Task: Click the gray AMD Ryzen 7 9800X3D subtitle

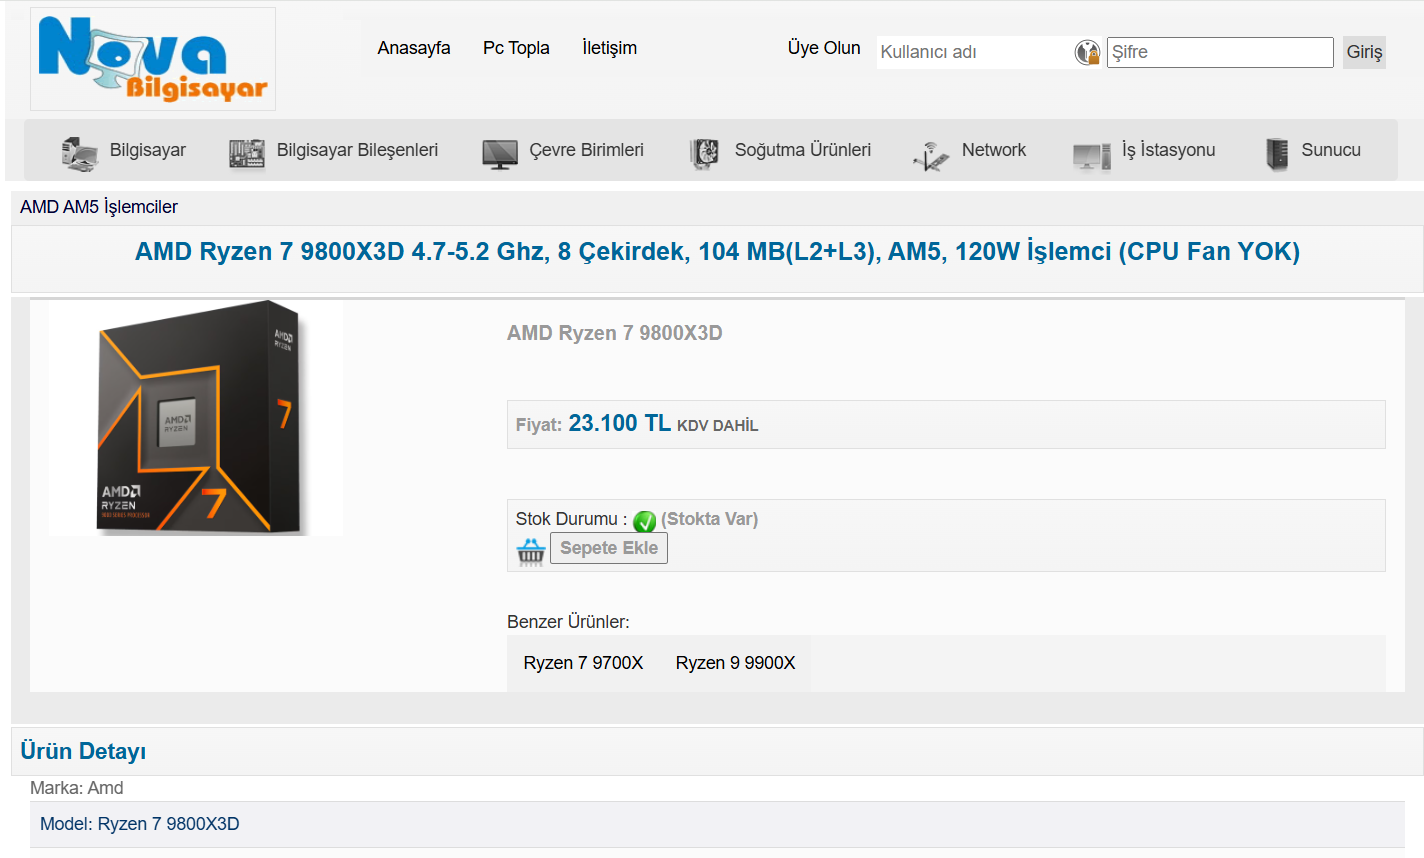Action: (x=614, y=333)
